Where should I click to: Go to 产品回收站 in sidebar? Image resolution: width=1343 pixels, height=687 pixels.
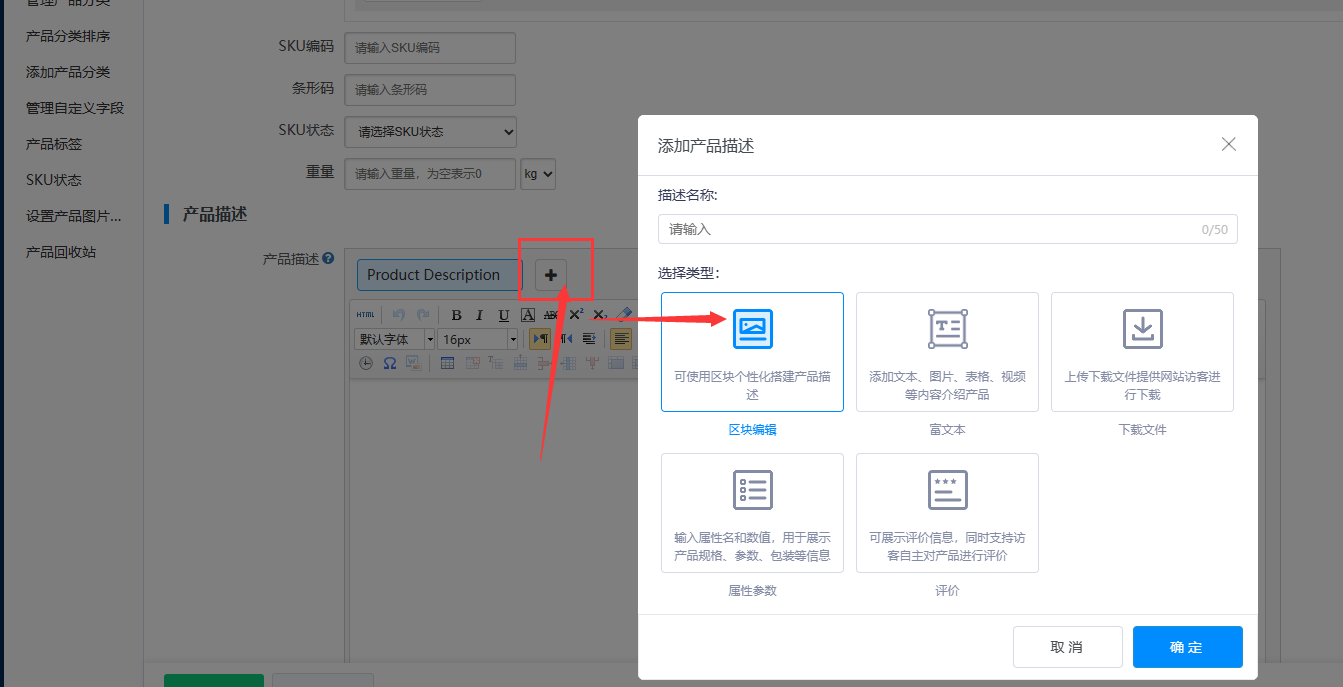pyautogui.click(x=60, y=252)
